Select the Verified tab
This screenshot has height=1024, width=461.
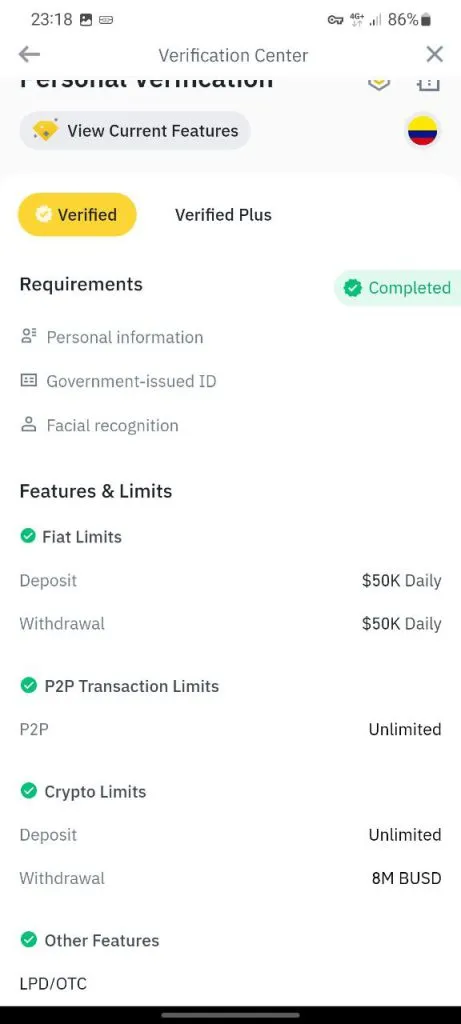click(77, 214)
